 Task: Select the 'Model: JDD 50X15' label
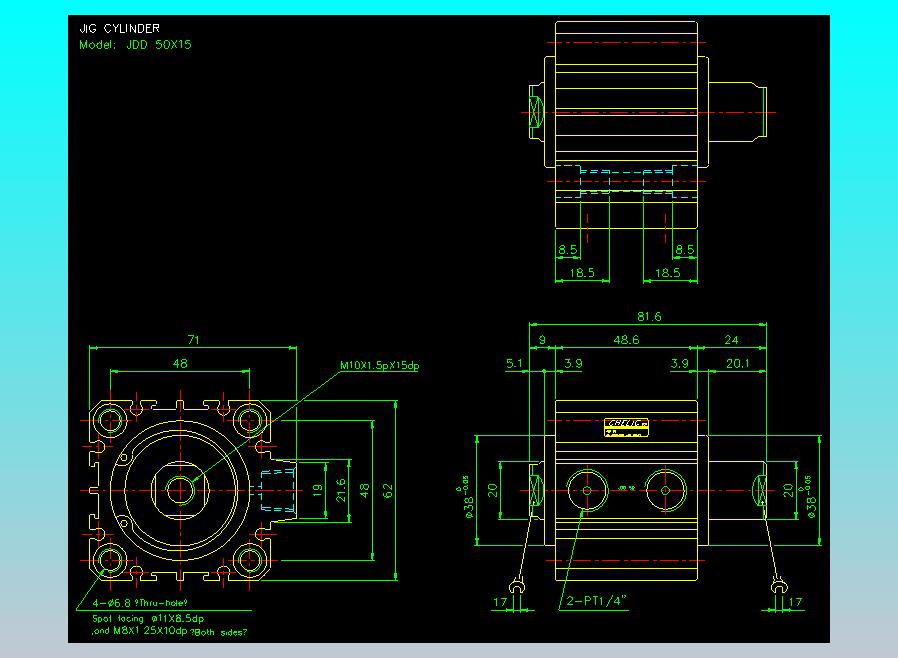point(135,45)
